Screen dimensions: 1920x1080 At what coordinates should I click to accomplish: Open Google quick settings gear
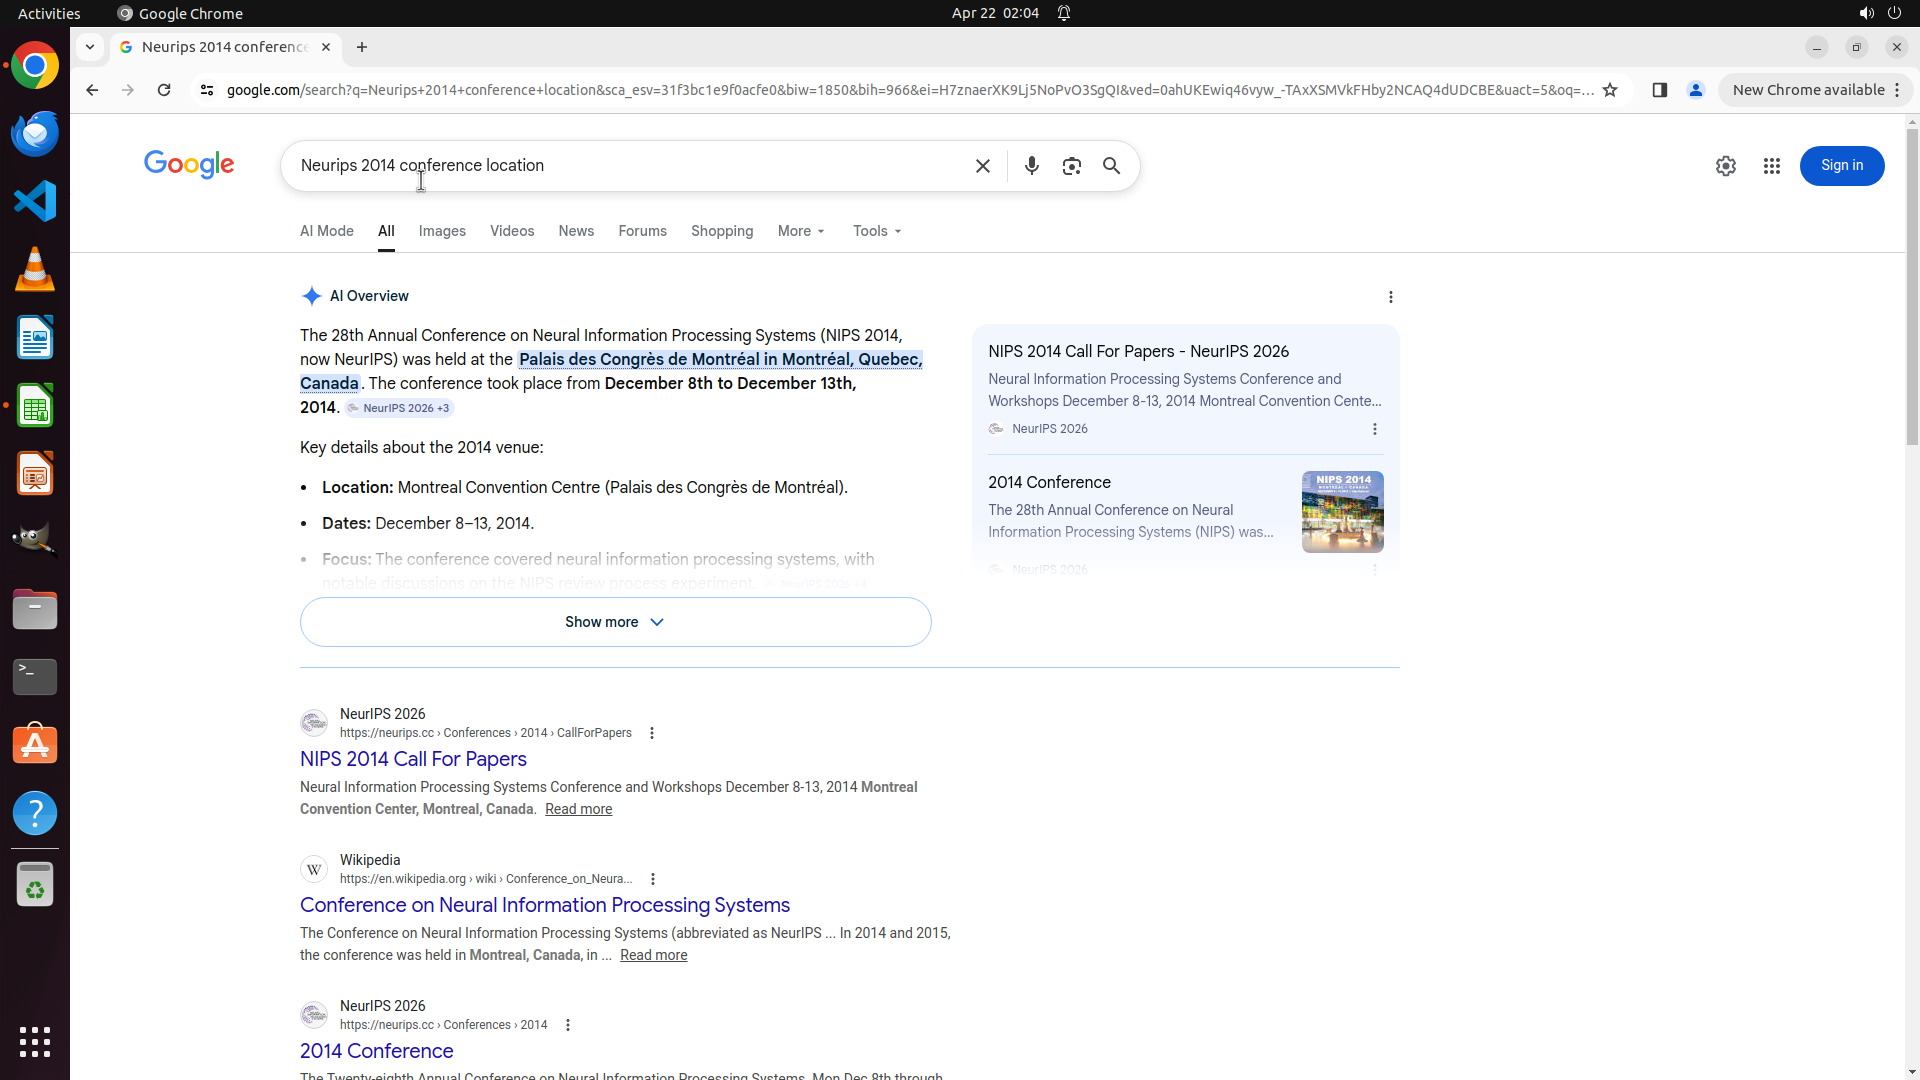[x=1725, y=166]
